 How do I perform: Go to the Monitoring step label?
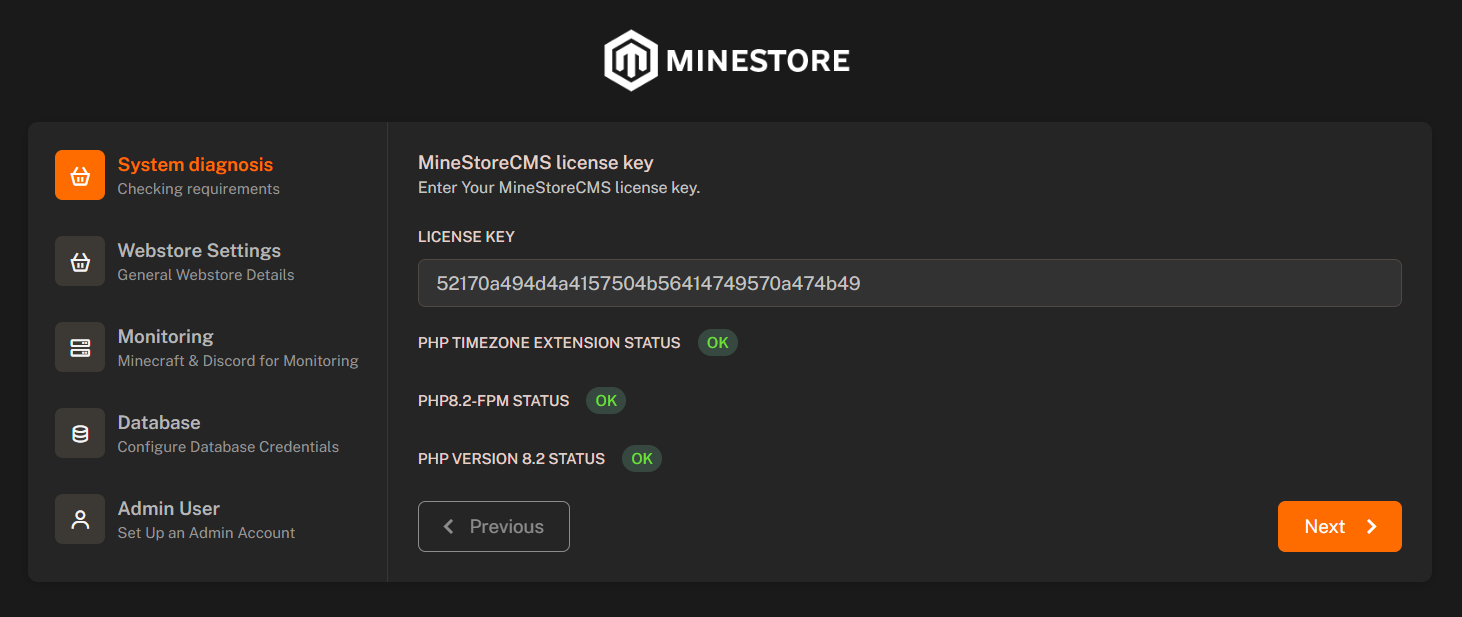click(x=166, y=337)
